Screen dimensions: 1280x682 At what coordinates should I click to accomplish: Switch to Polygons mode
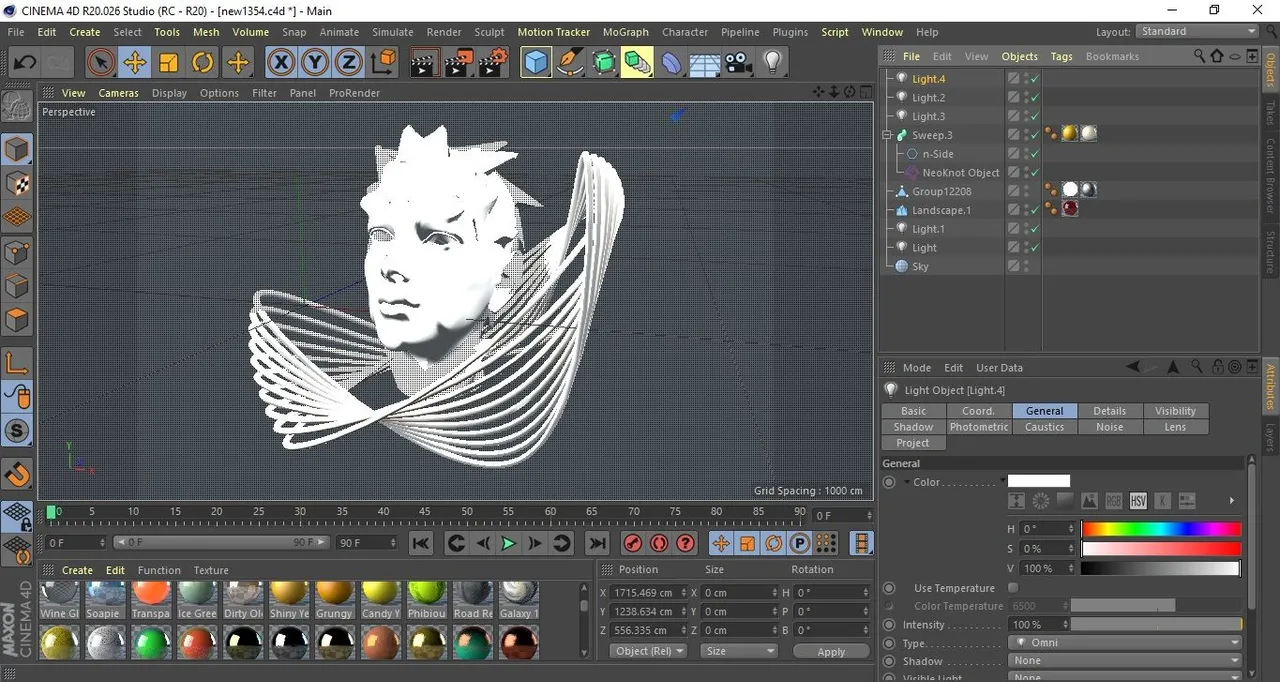click(17, 320)
